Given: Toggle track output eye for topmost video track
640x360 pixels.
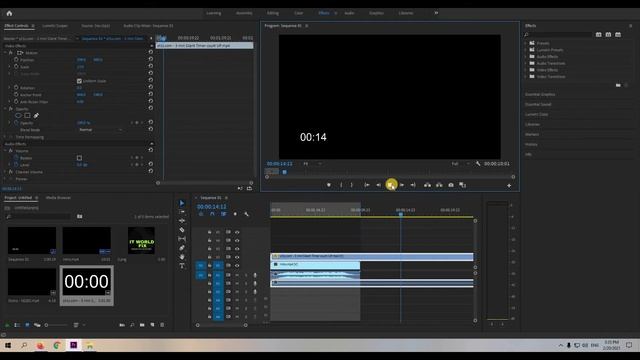Looking at the screenshot, I should point(237,232).
